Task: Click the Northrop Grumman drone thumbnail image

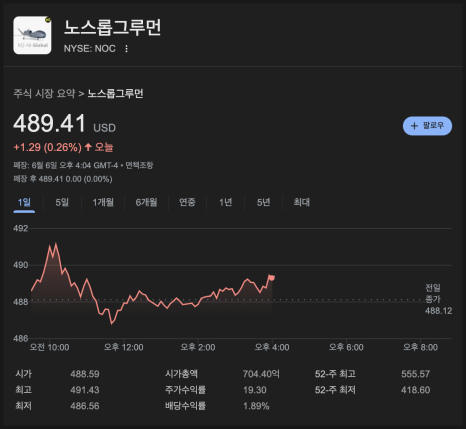Action: (x=32, y=35)
